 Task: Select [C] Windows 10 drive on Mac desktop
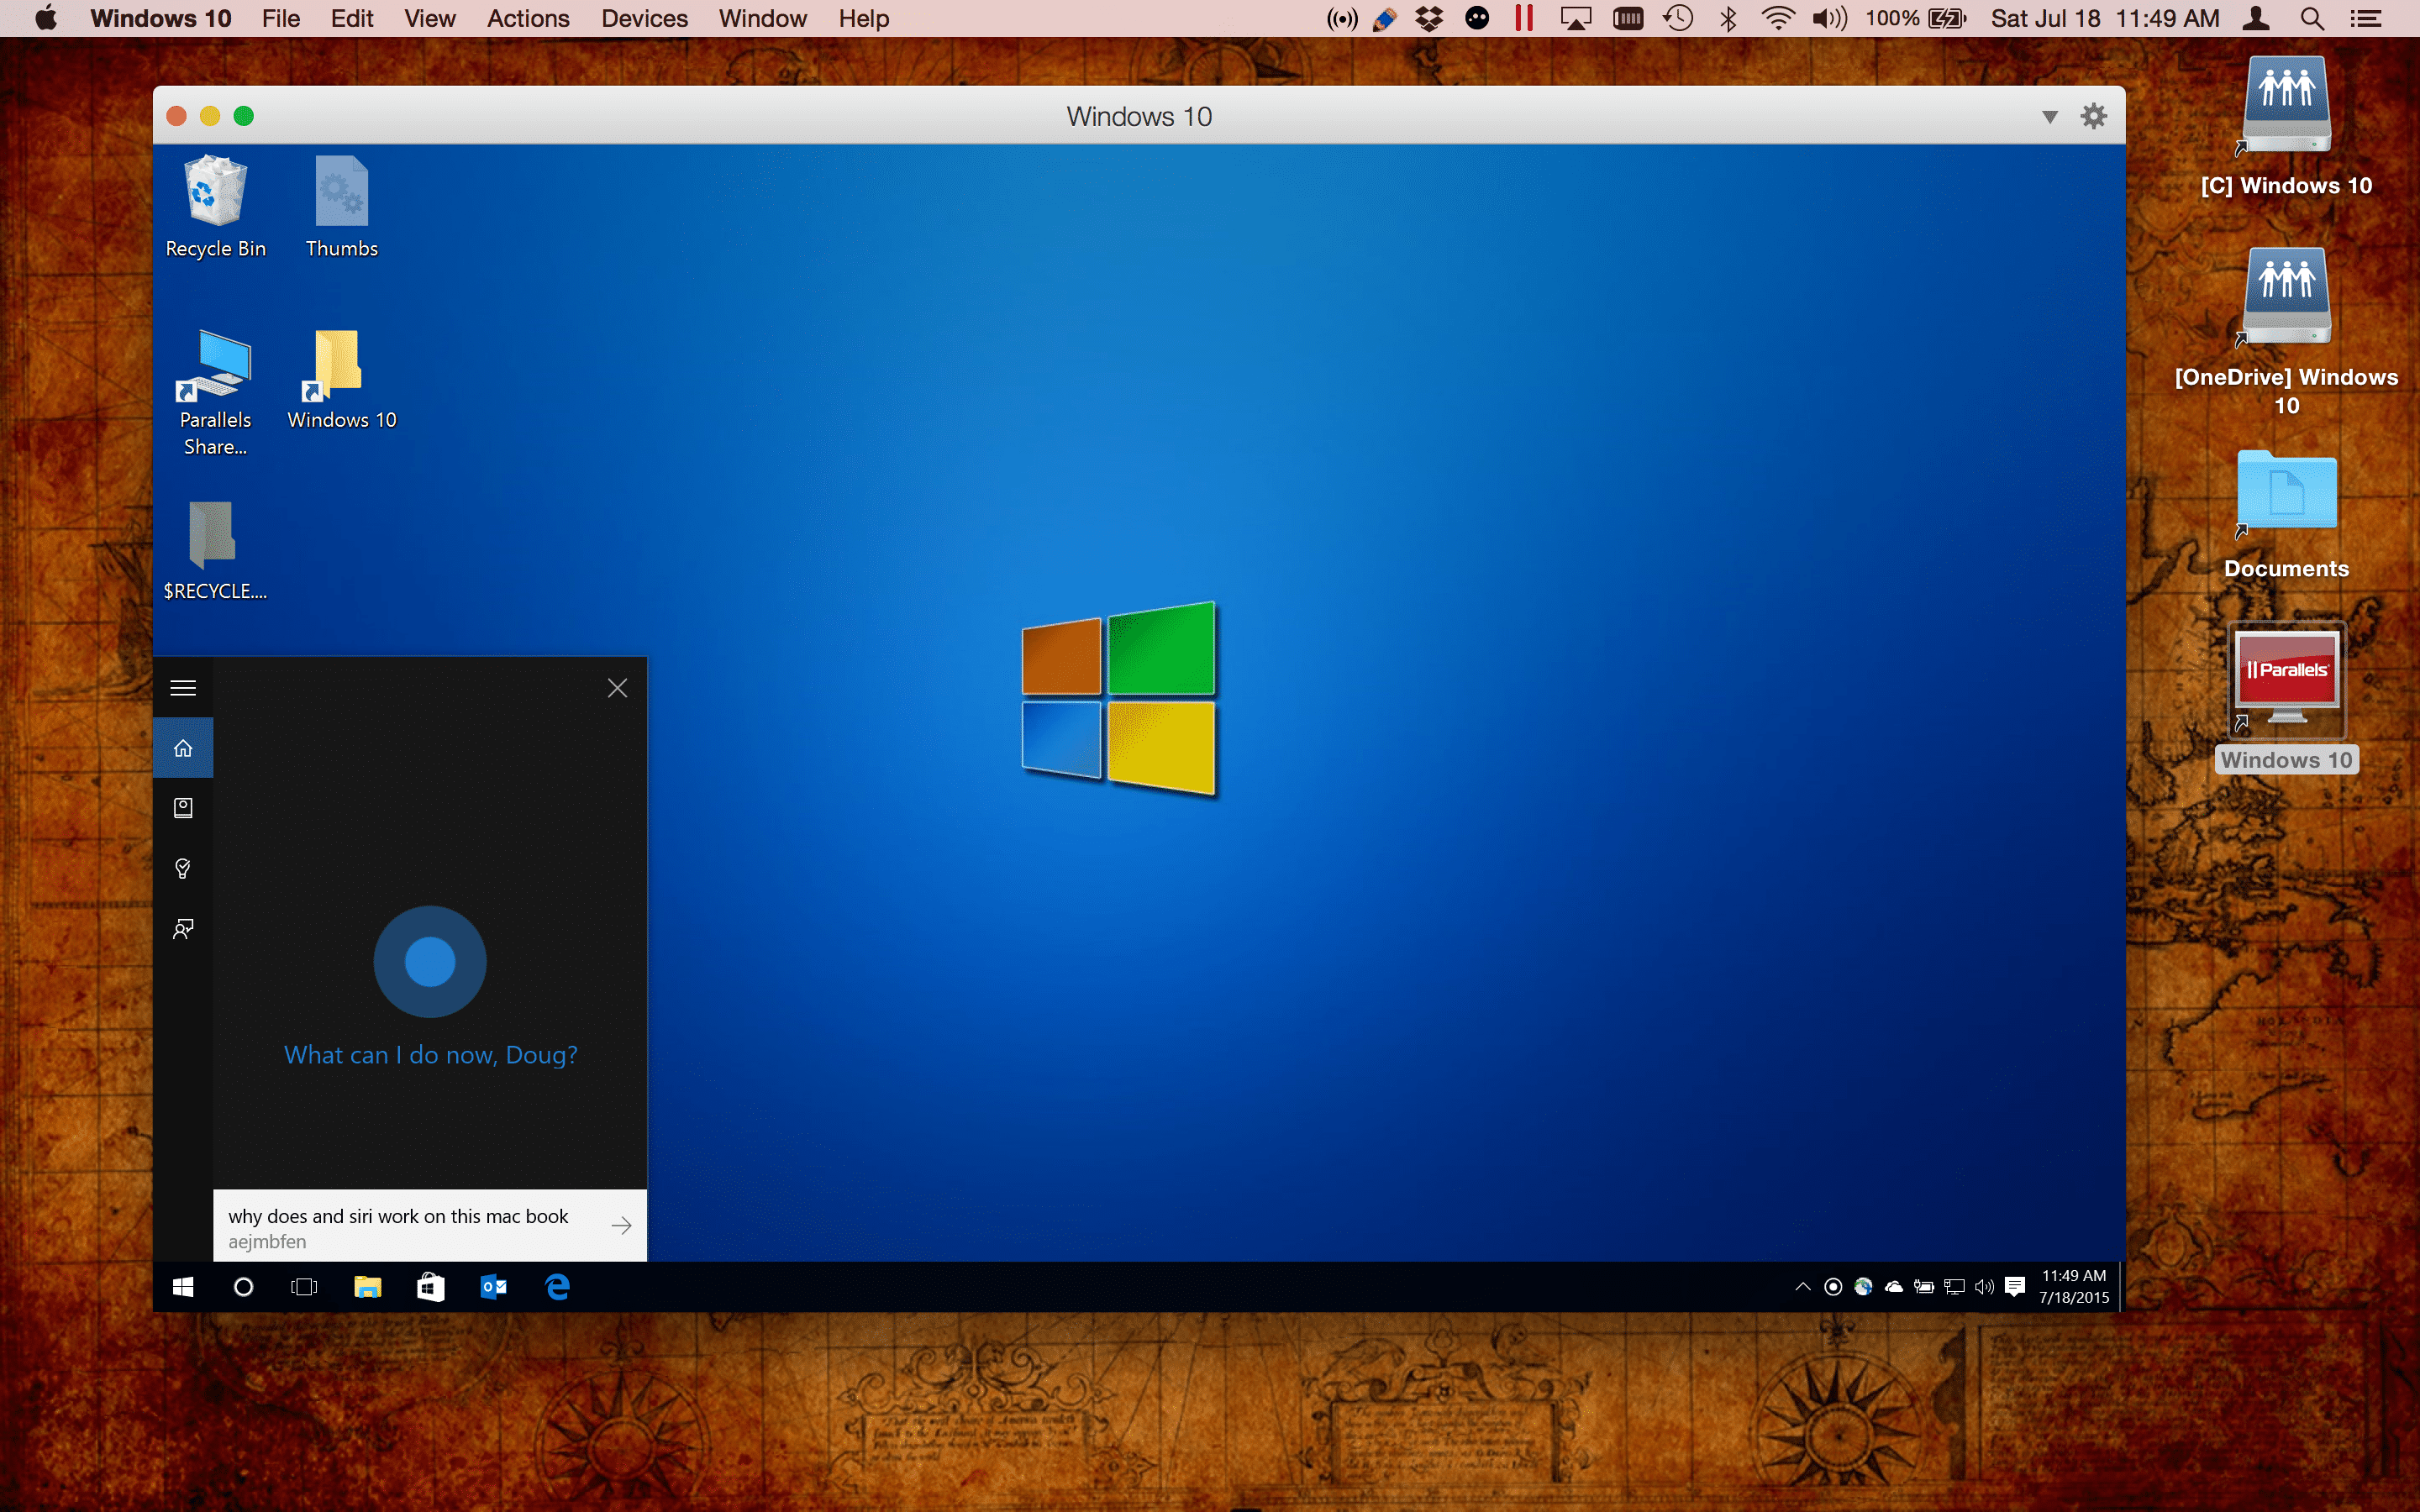point(2287,126)
